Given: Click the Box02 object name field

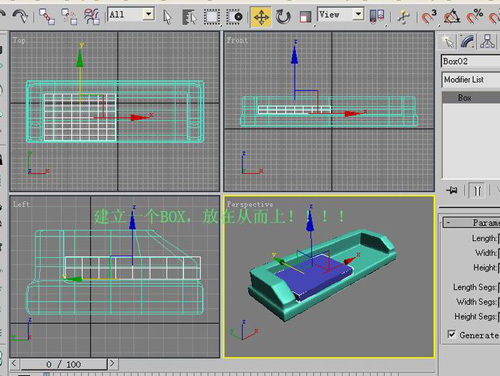Looking at the screenshot, I should 470,61.
